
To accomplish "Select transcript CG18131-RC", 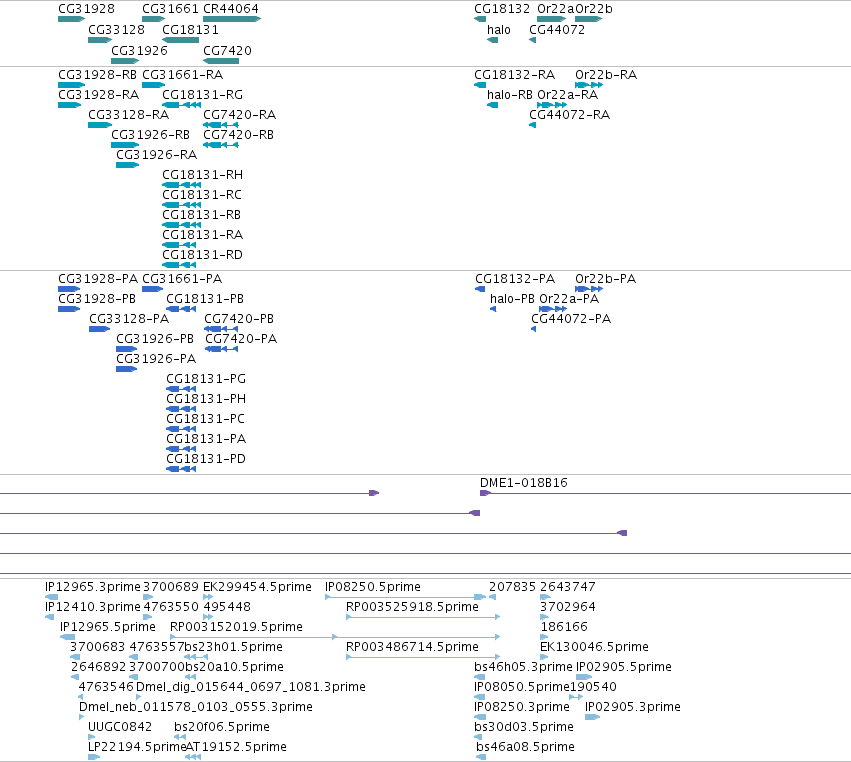I will point(202,194).
